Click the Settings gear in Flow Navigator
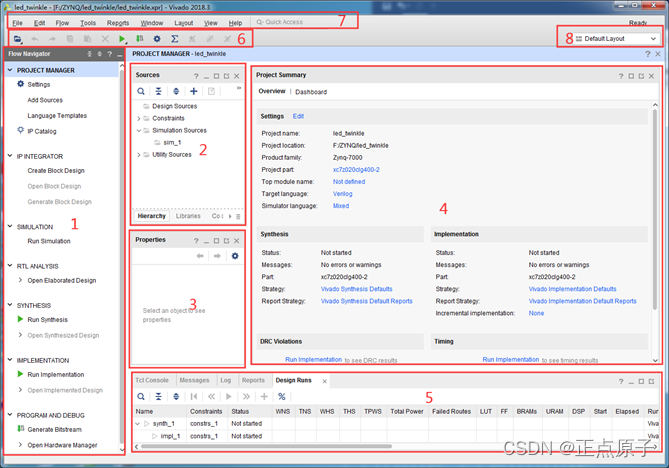The width and height of the screenshot is (669, 468). (20, 84)
